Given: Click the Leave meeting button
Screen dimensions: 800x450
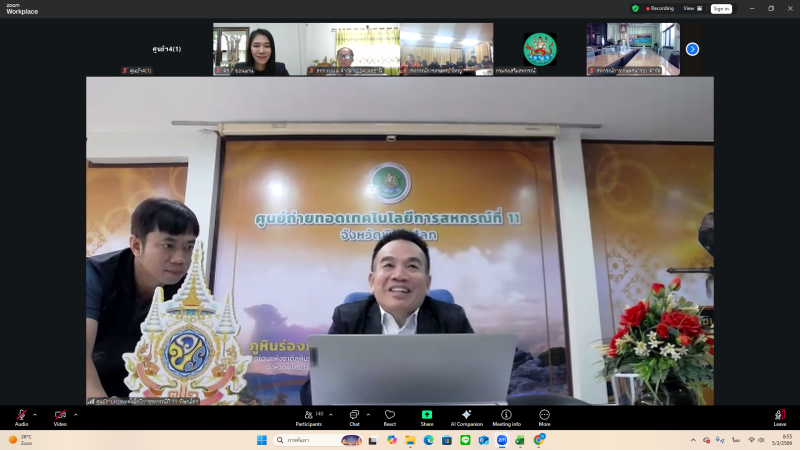Looking at the screenshot, I should click(x=780, y=415).
